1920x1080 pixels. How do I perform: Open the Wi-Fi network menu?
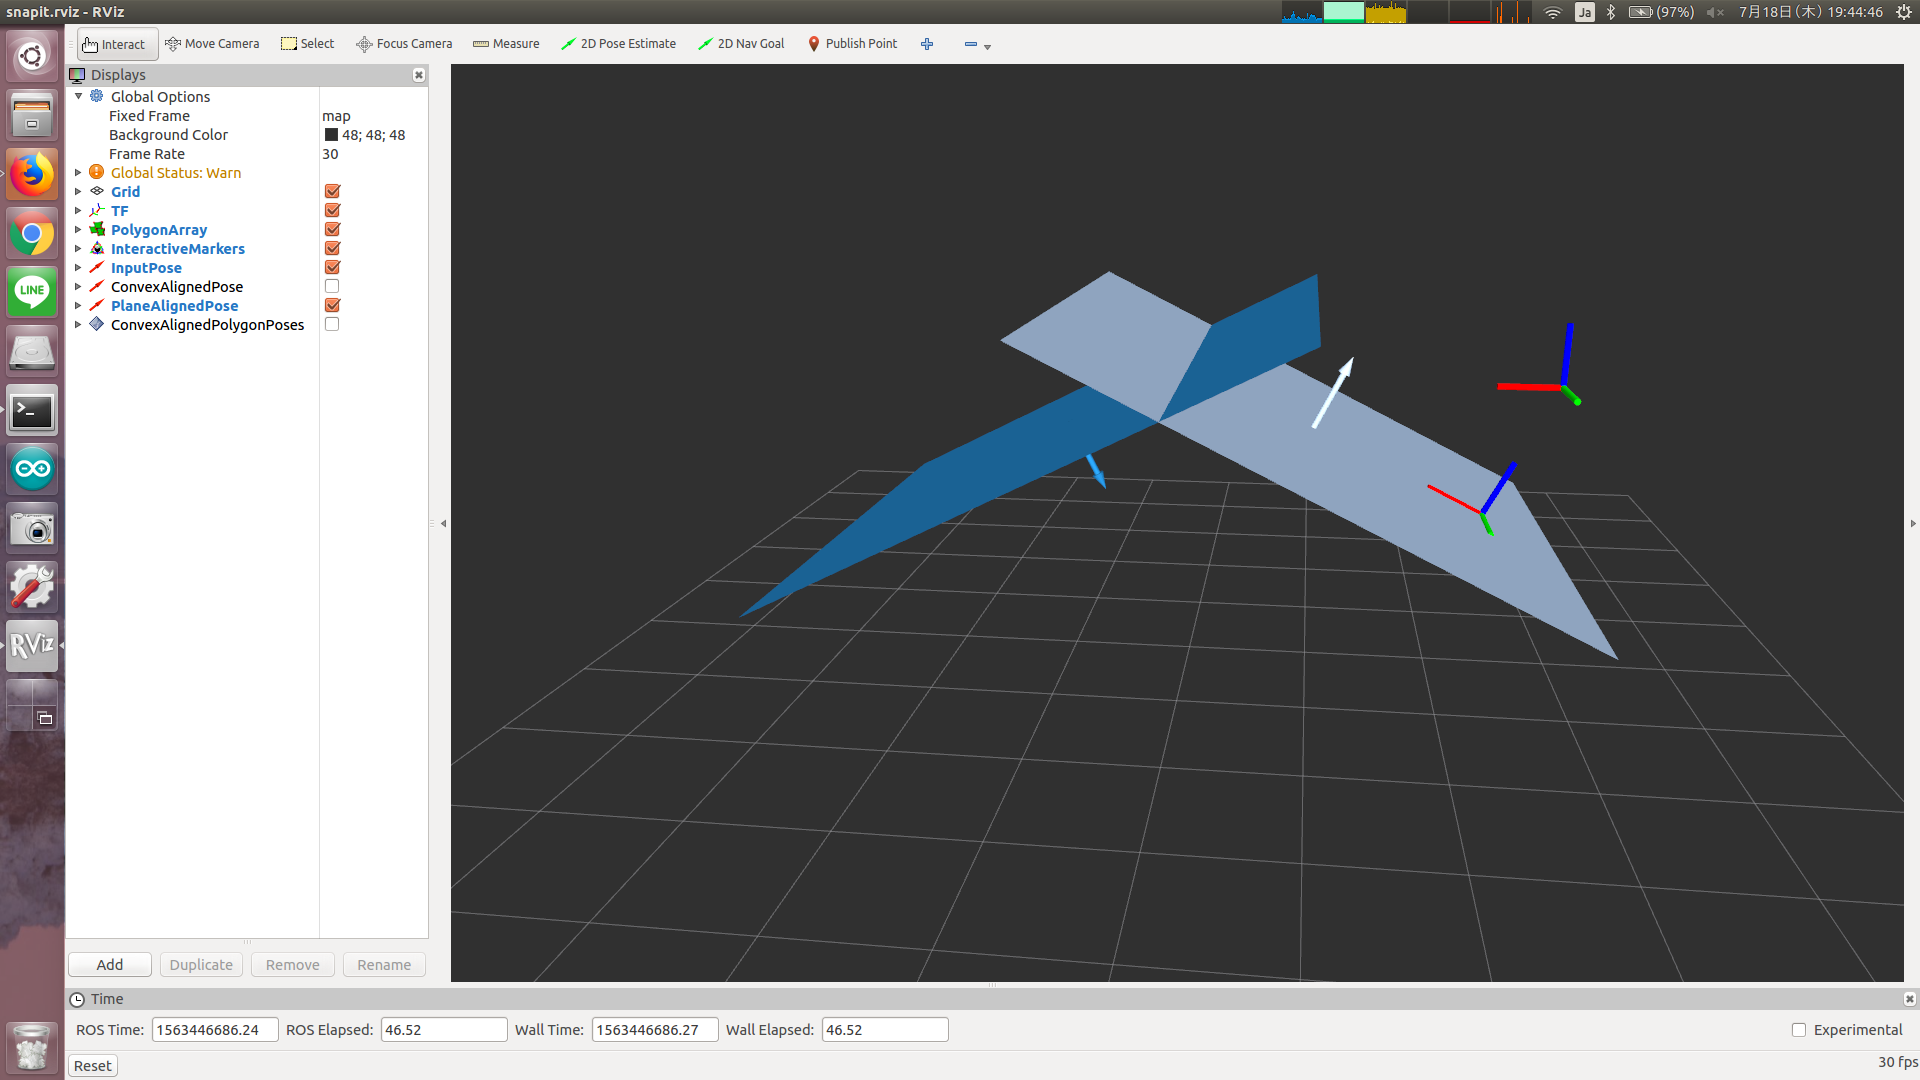click(1552, 12)
